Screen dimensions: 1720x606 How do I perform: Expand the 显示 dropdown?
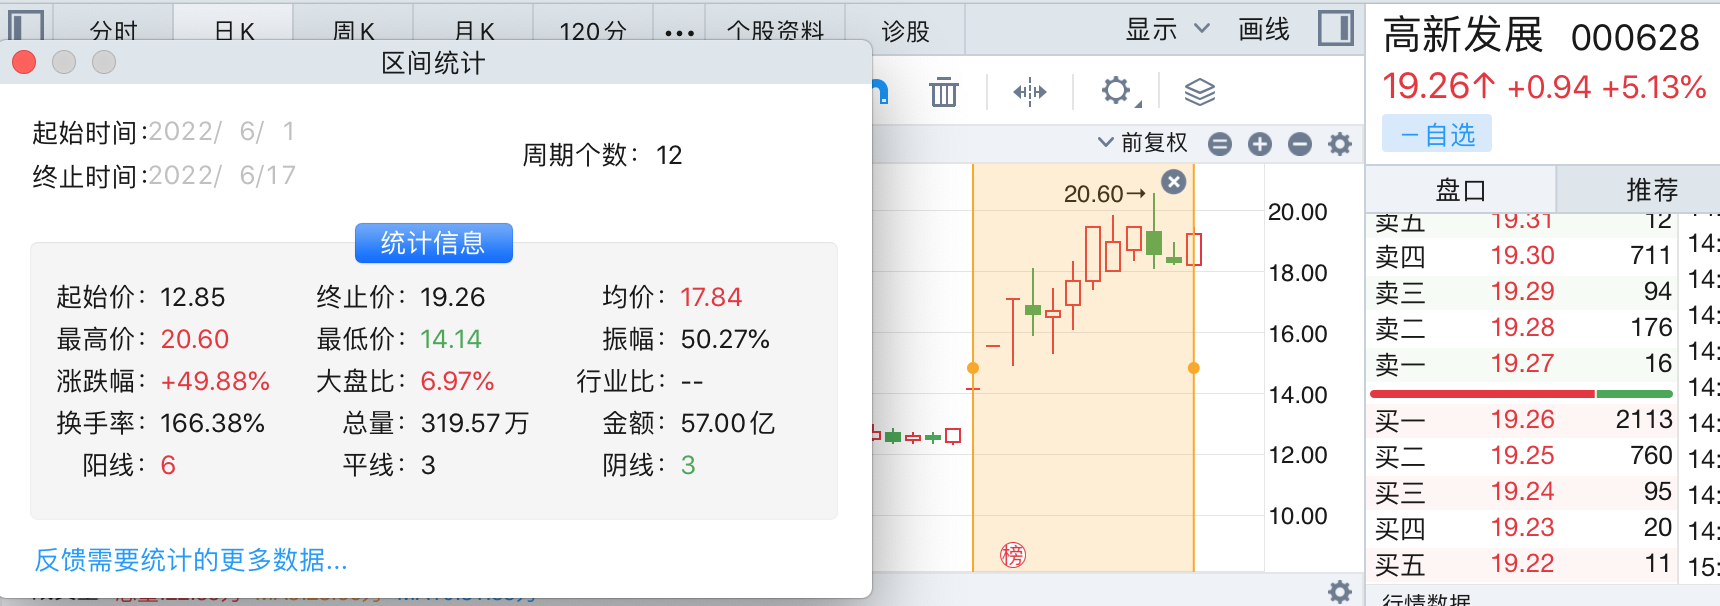click(x=1167, y=30)
